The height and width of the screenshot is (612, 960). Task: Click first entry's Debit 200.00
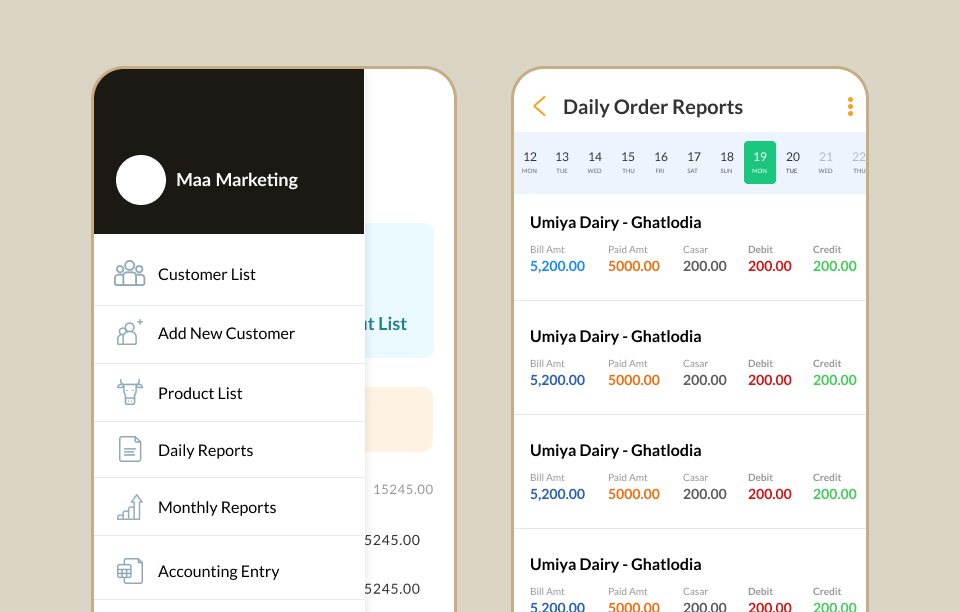click(x=770, y=266)
